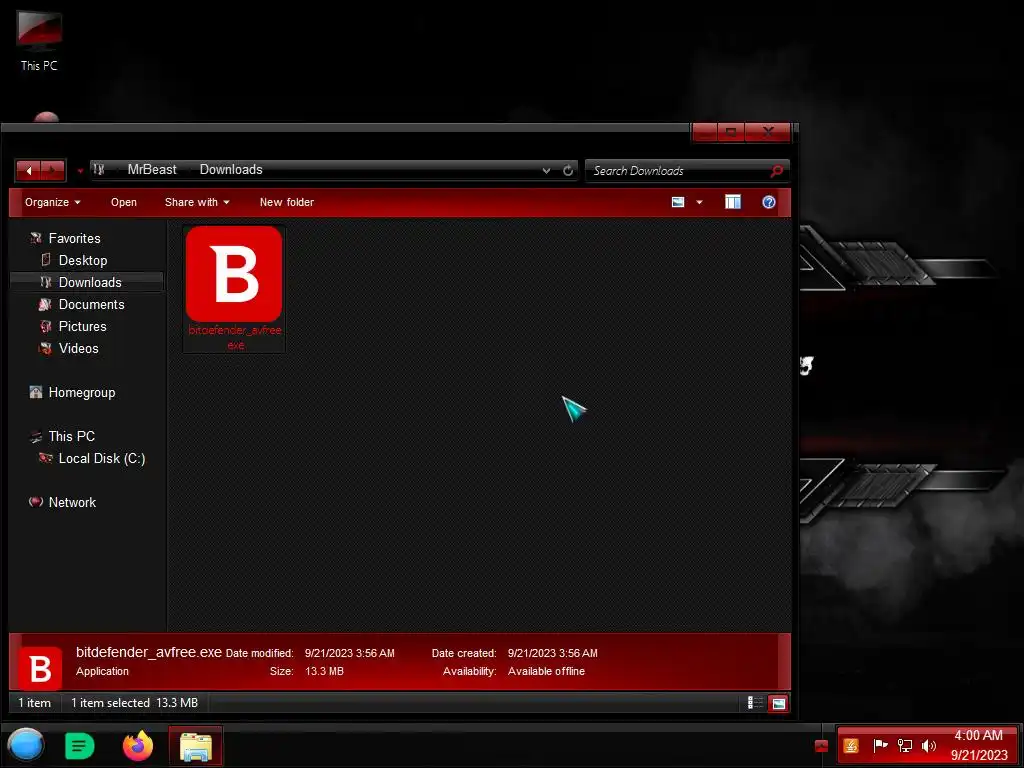Click Available offline text

pos(546,671)
